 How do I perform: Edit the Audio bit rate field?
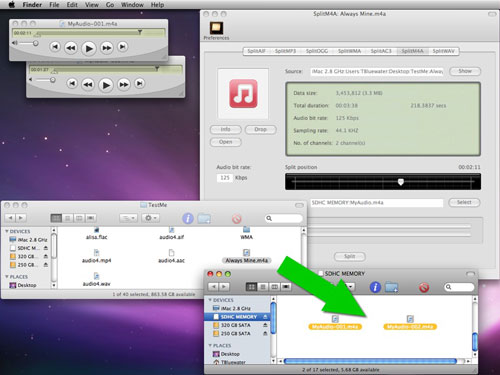click(x=225, y=178)
